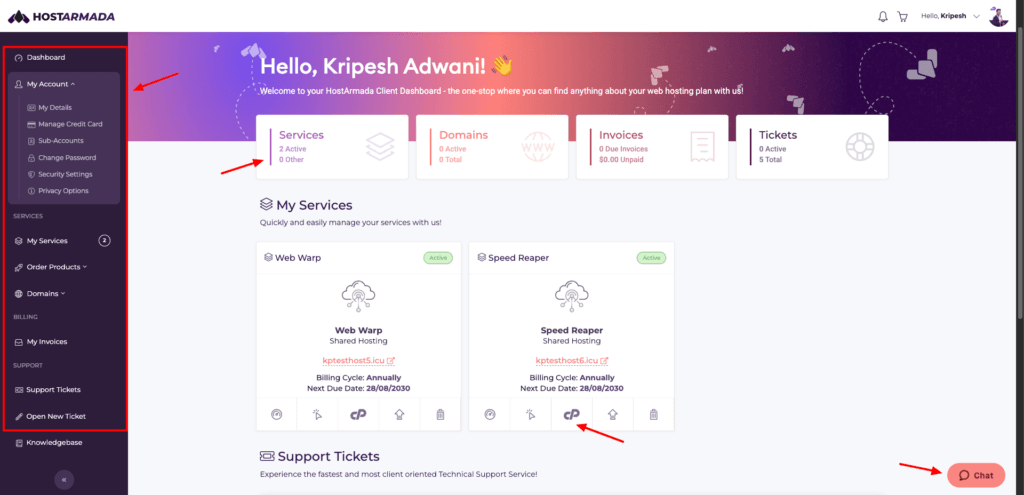Click the Tickets summary card

point(812,146)
